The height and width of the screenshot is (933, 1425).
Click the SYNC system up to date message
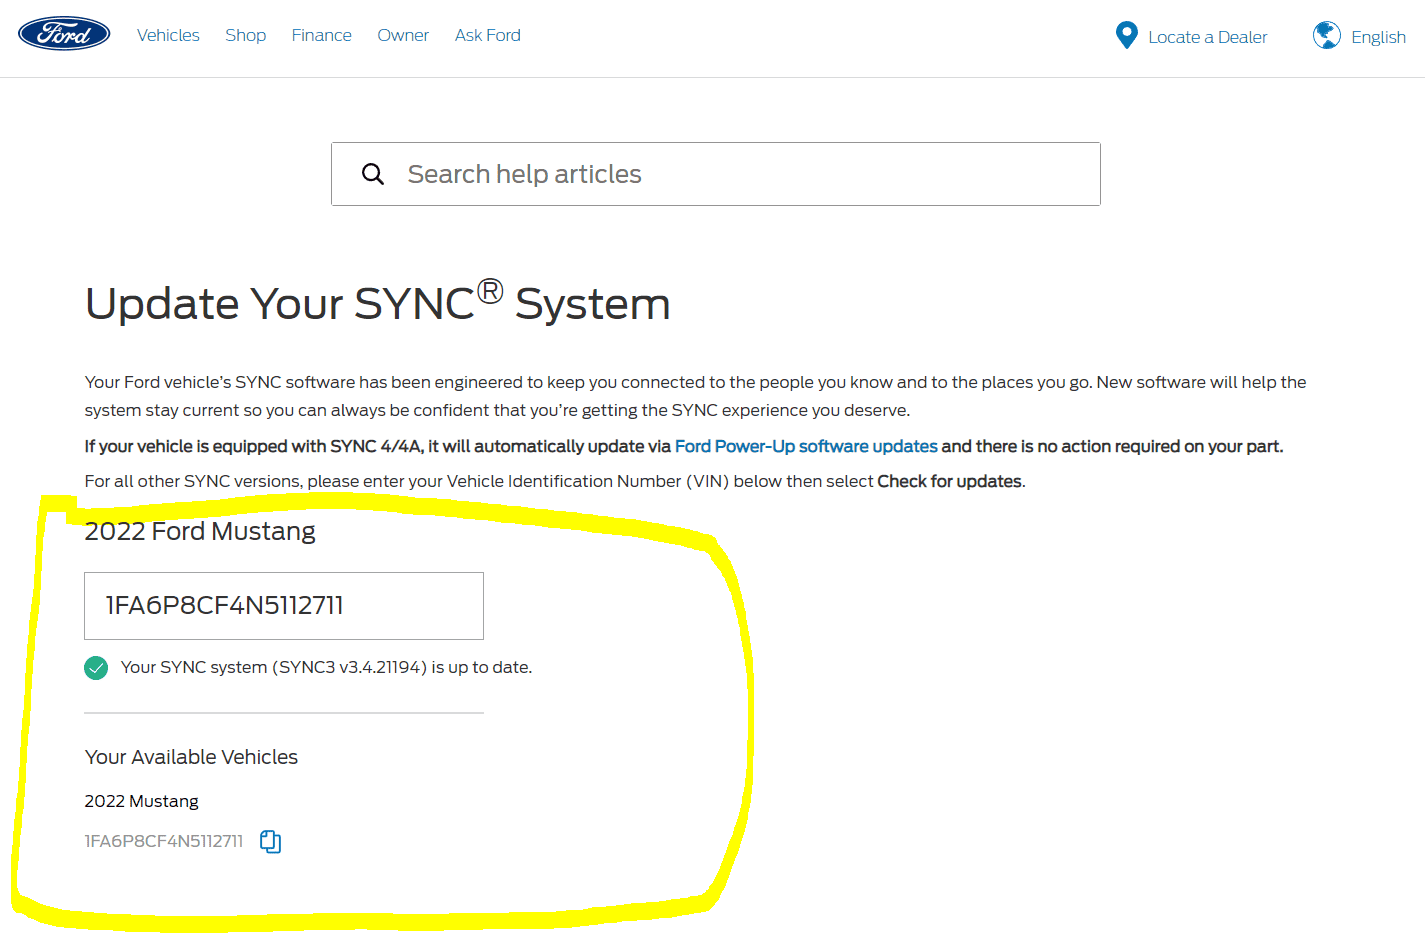pyautogui.click(x=326, y=667)
